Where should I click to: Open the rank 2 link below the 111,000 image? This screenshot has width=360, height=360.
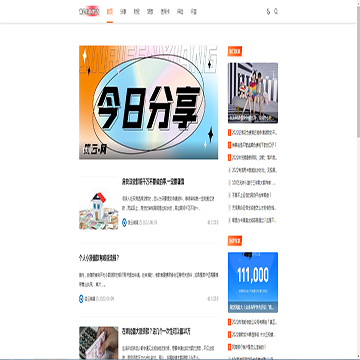(253, 334)
